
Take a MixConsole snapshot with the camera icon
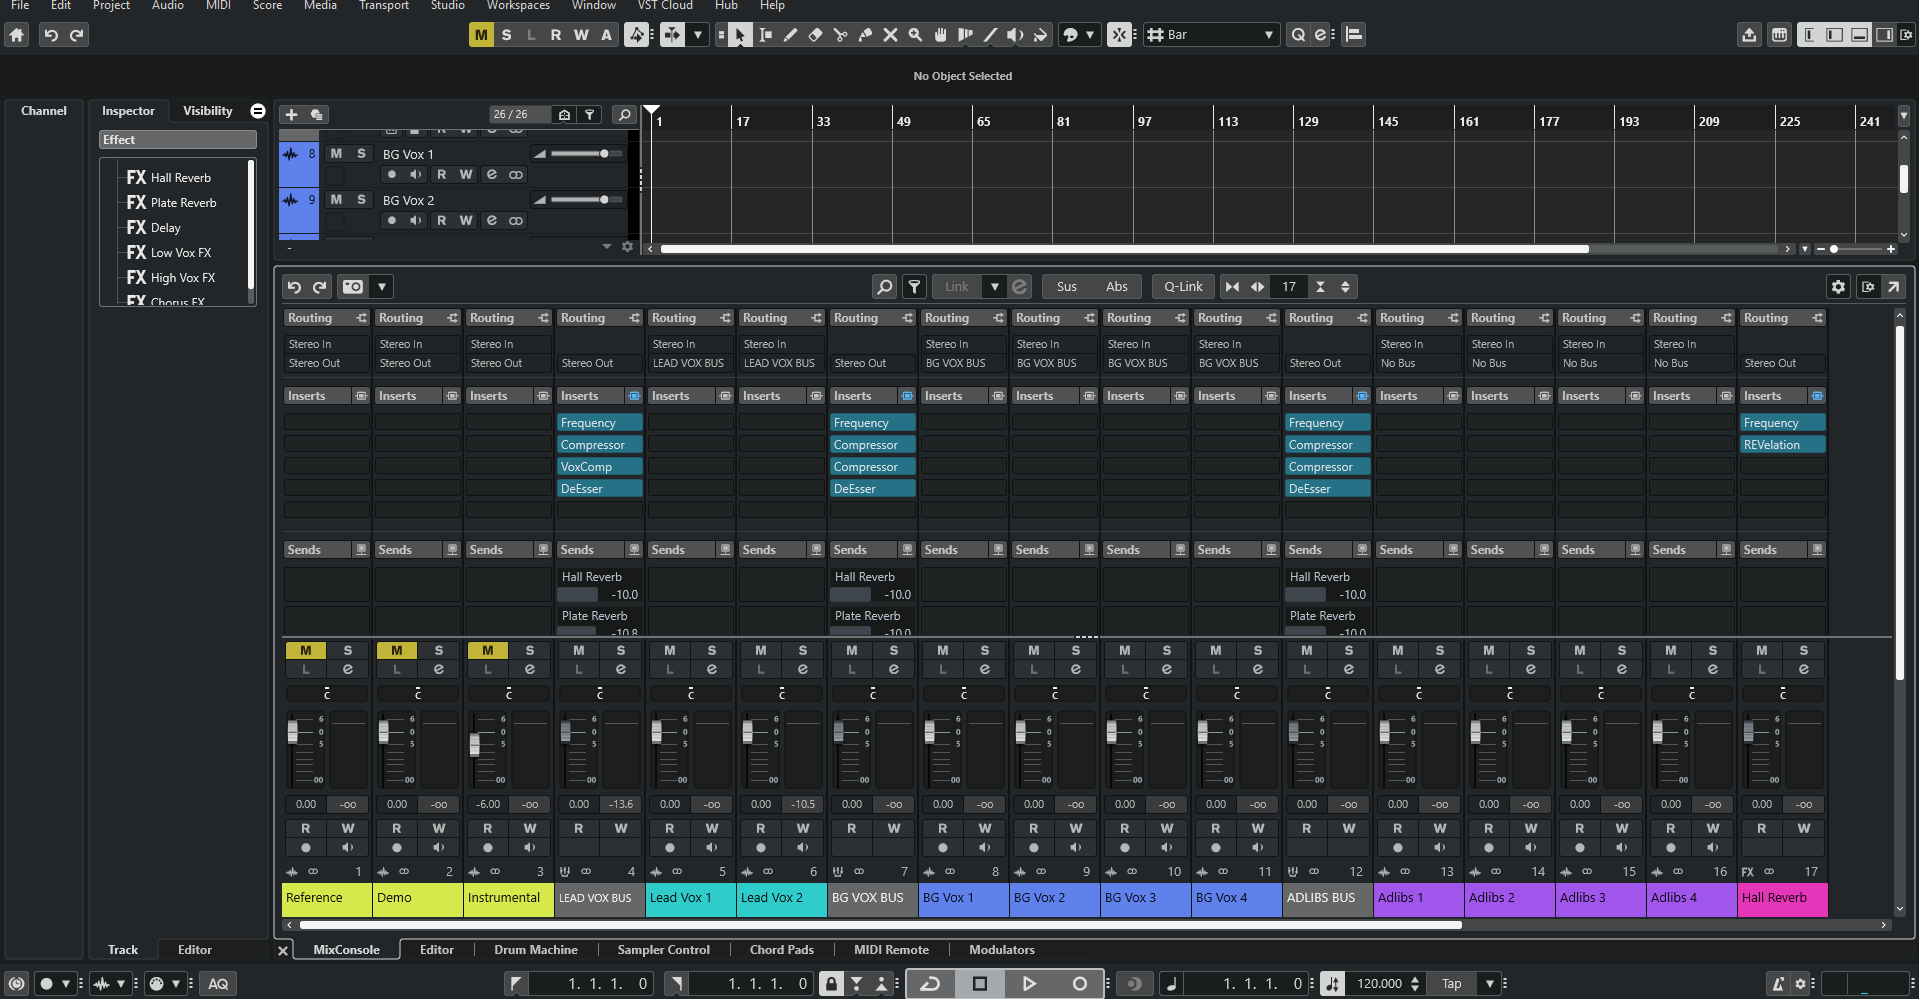coord(352,286)
